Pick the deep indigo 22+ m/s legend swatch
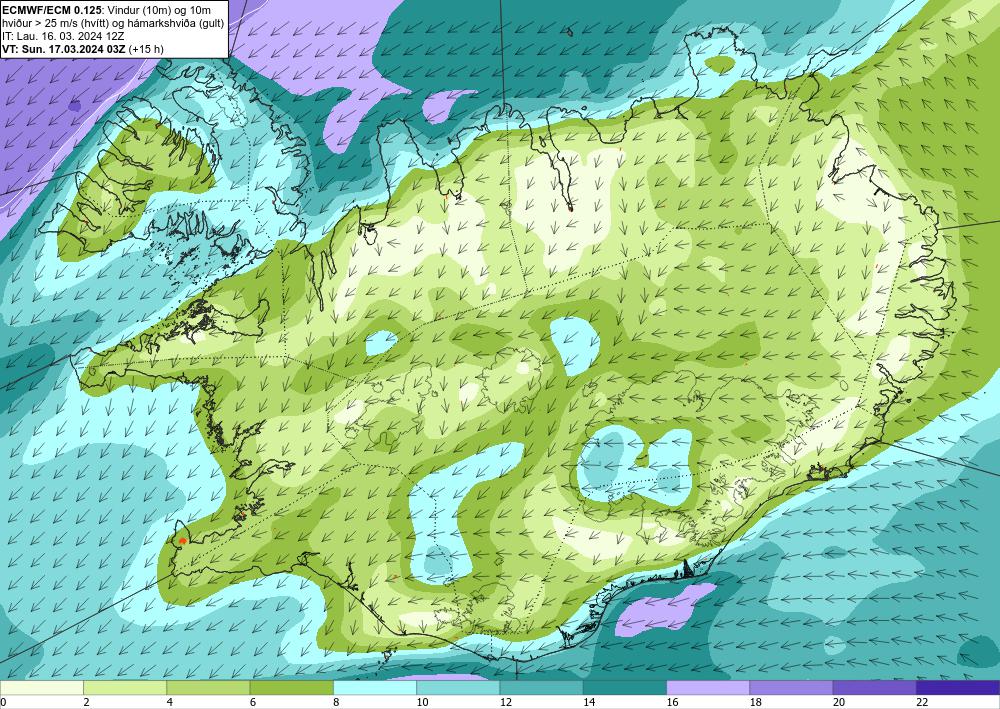This screenshot has width=1000, height=709. point(958,688)
